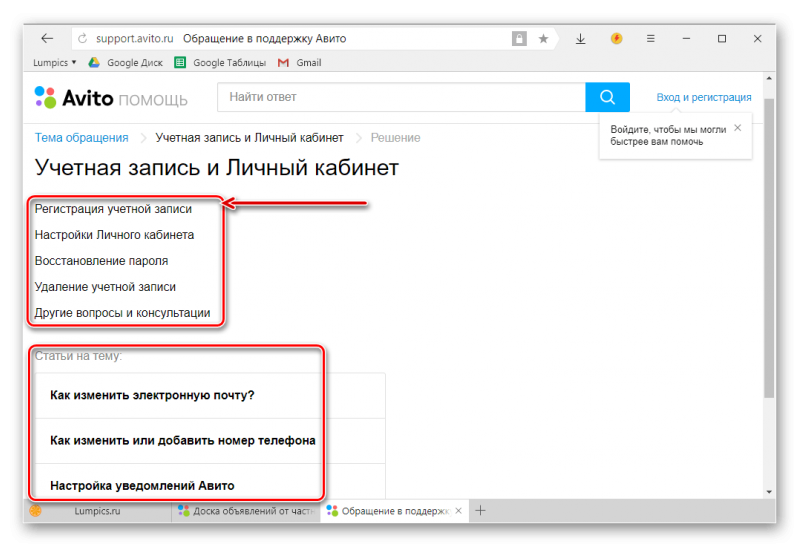
Task: Select Восстановление пароля topic
Action: point(101,261)
